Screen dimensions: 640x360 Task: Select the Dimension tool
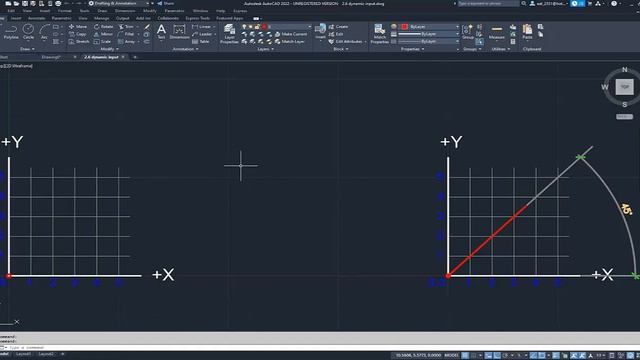pos(179,32)
